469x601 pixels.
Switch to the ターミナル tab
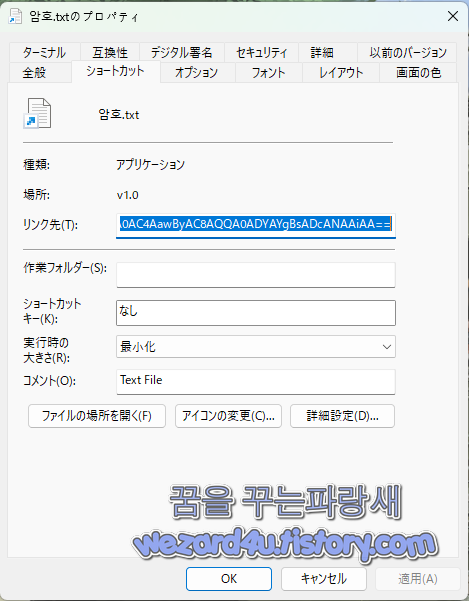pos(44,53)
